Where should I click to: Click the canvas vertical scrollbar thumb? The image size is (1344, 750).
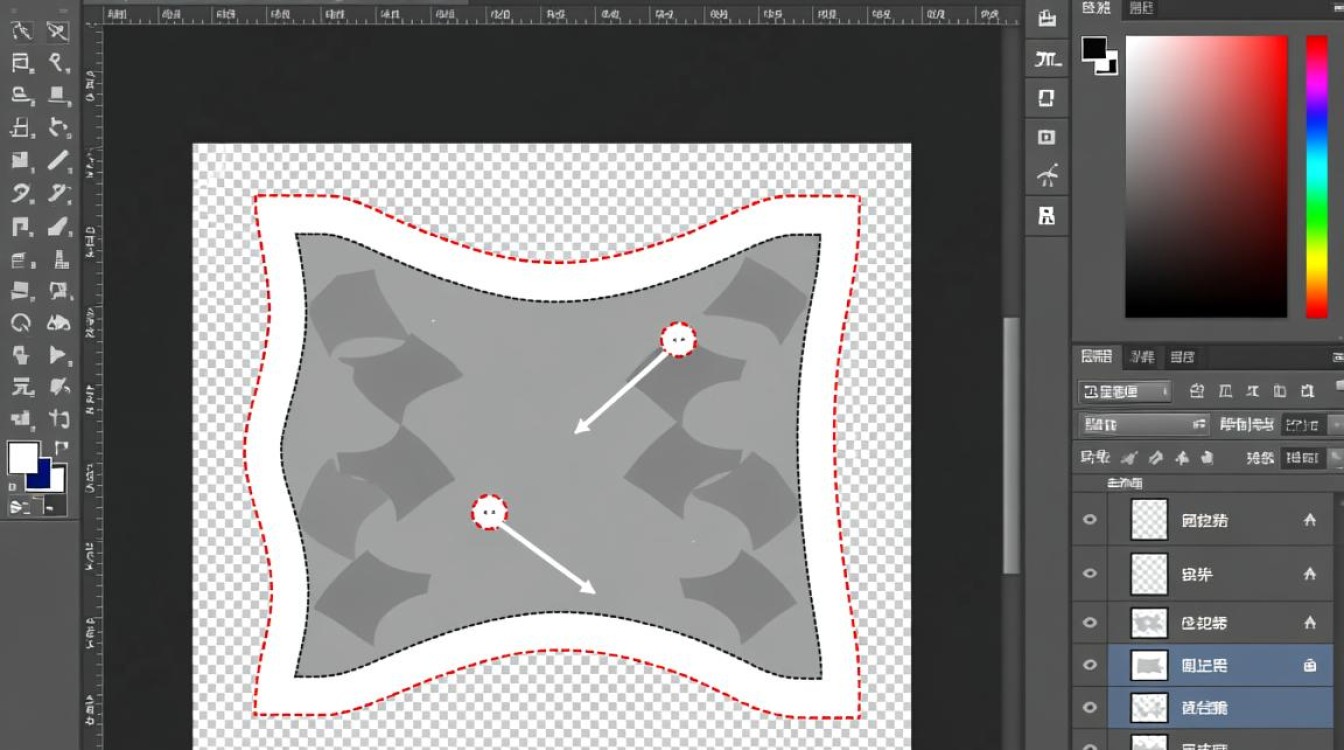pos(1012,446)
